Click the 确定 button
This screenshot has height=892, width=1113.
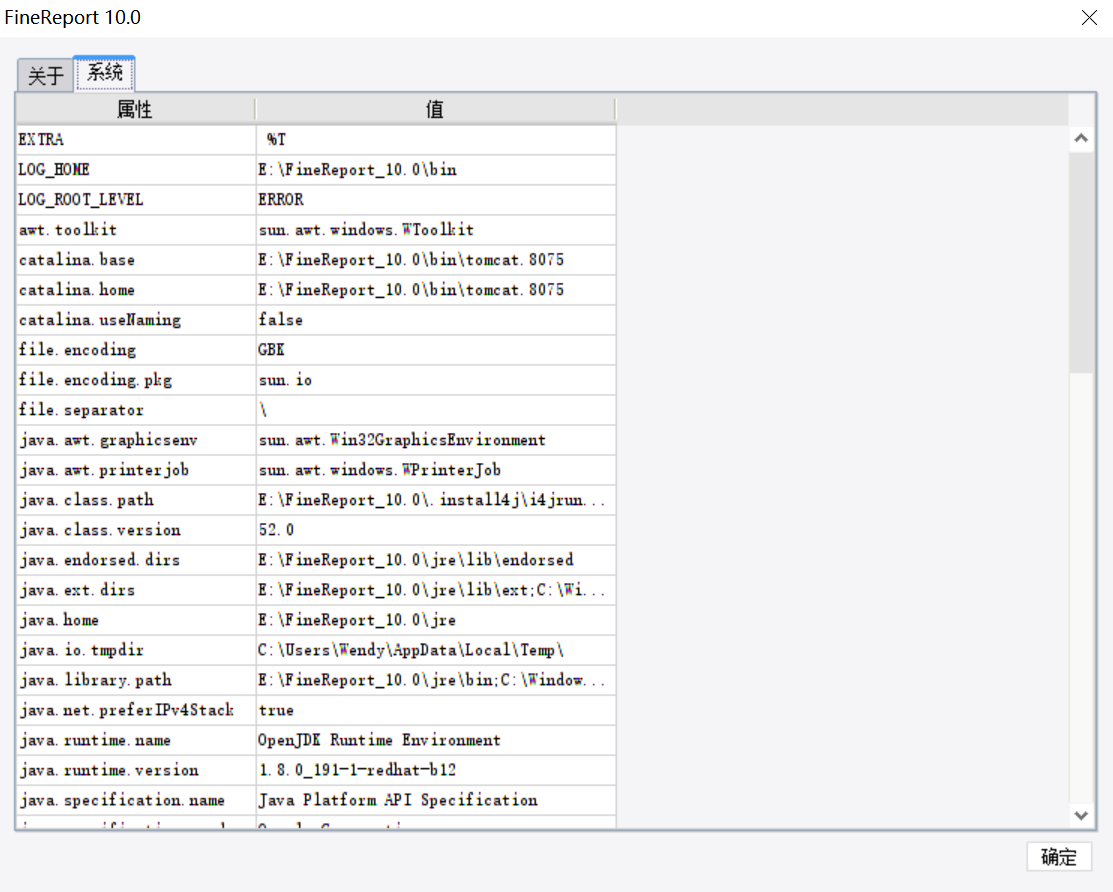[x=1058, y=857]
